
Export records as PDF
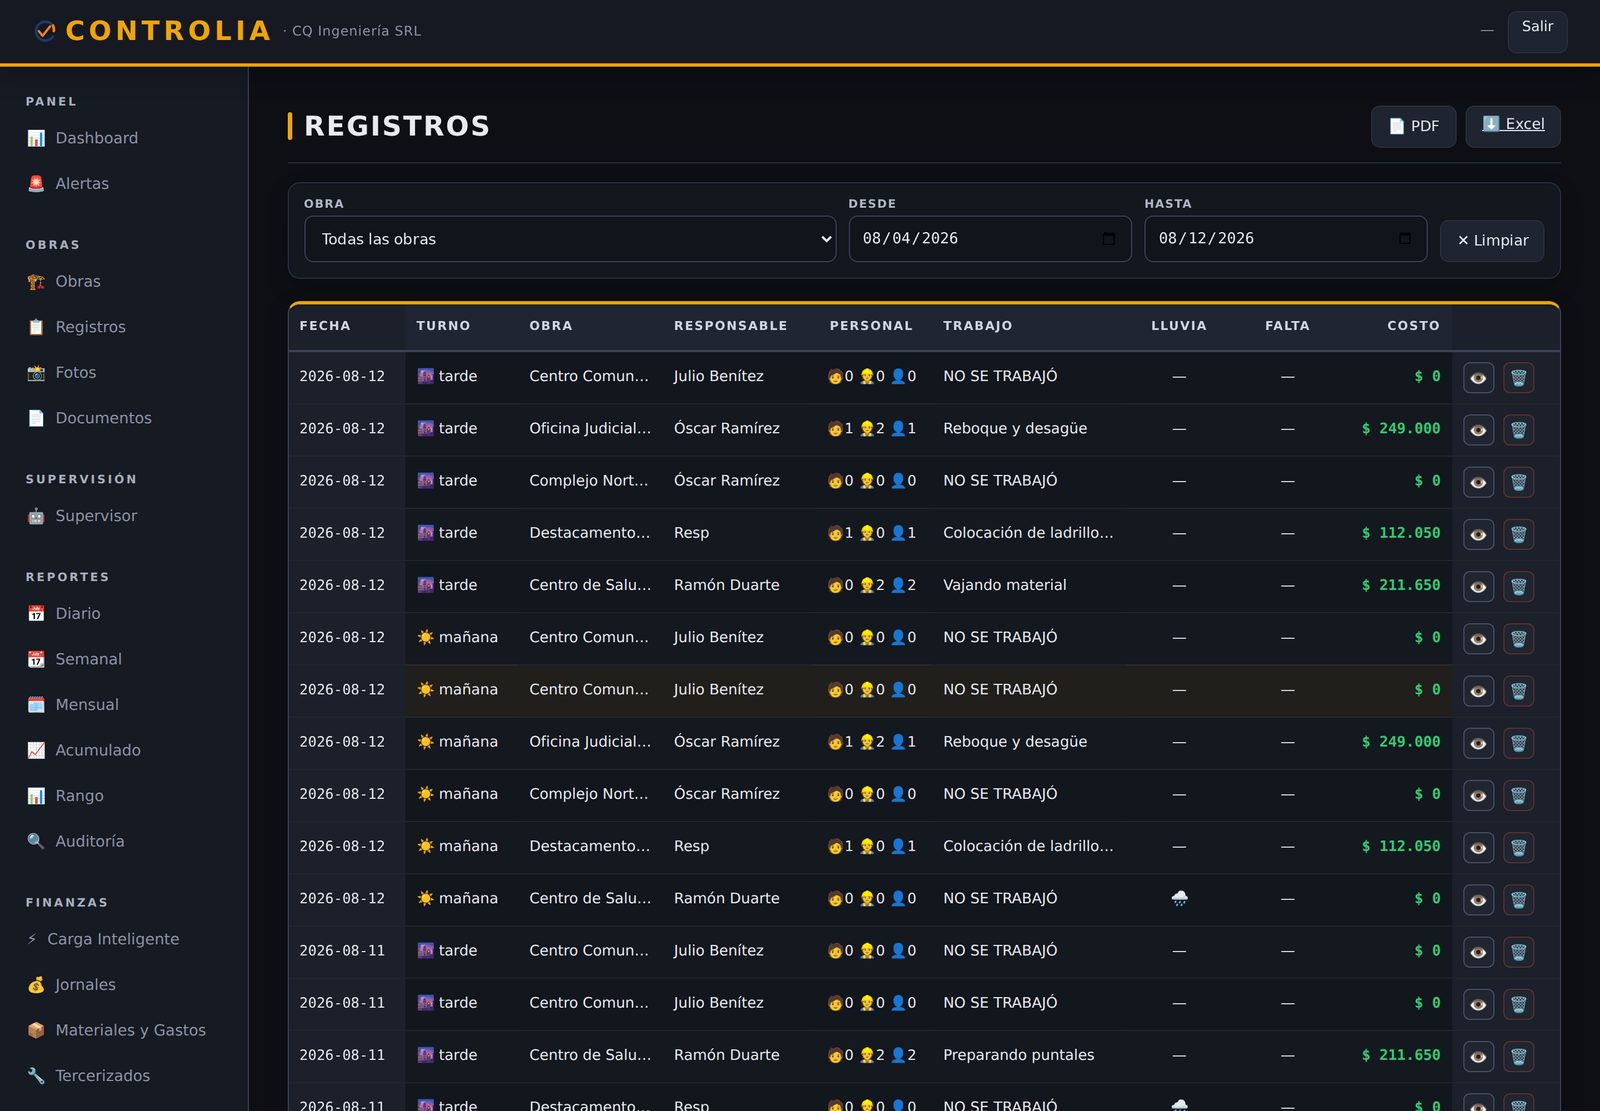1413,126
